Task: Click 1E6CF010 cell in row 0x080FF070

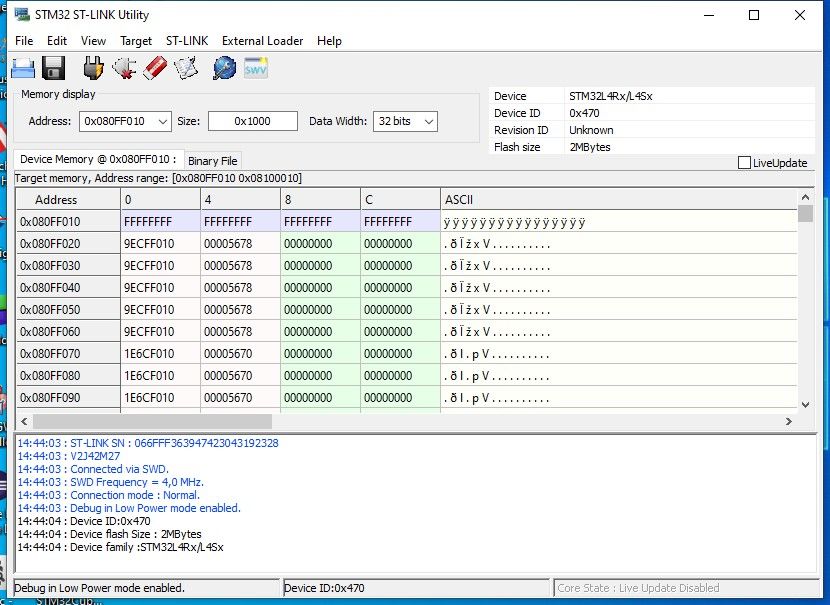Action: tap(160, 354)
